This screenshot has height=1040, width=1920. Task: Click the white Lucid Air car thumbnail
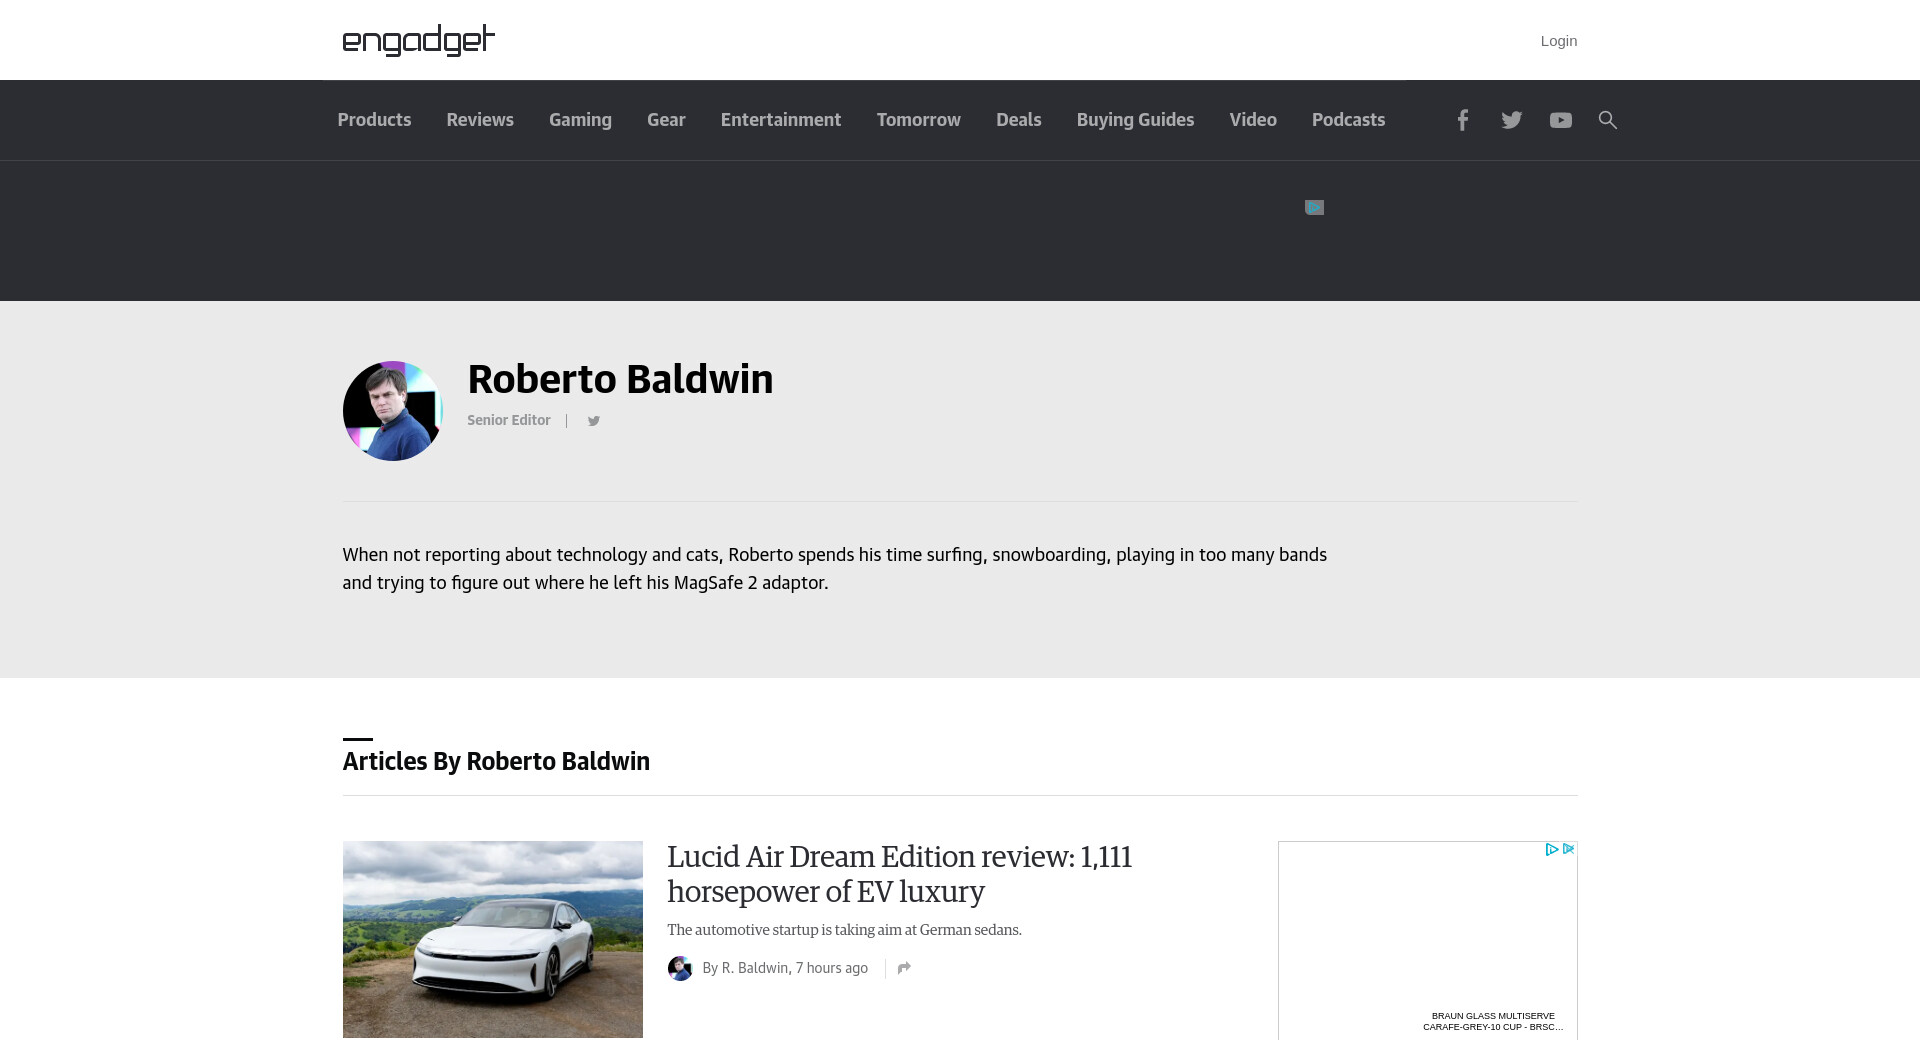click(x=492, y=939)
